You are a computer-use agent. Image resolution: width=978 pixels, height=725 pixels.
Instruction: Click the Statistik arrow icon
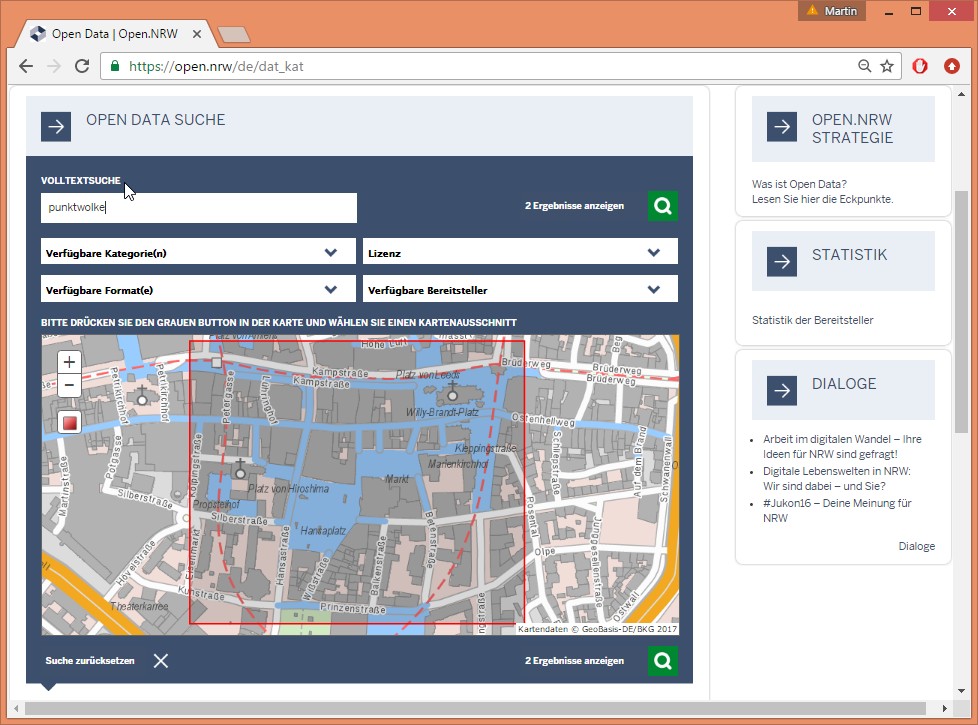782,261
